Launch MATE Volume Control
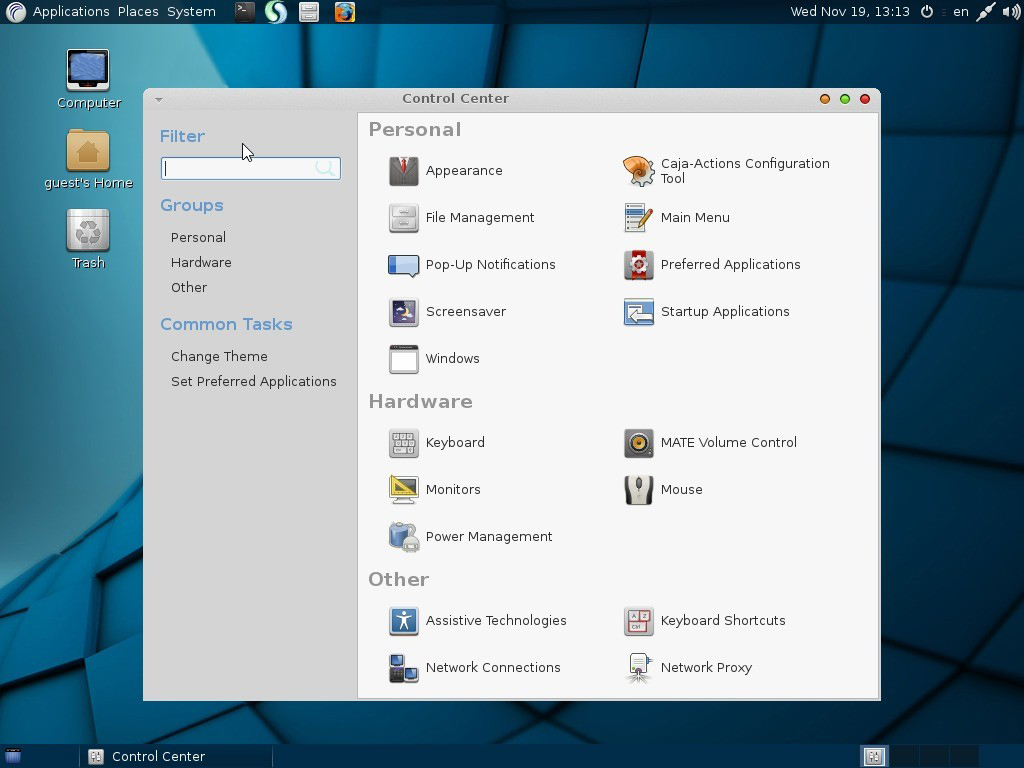Viewport: 1024px width, 768px height. coord(711,443)
